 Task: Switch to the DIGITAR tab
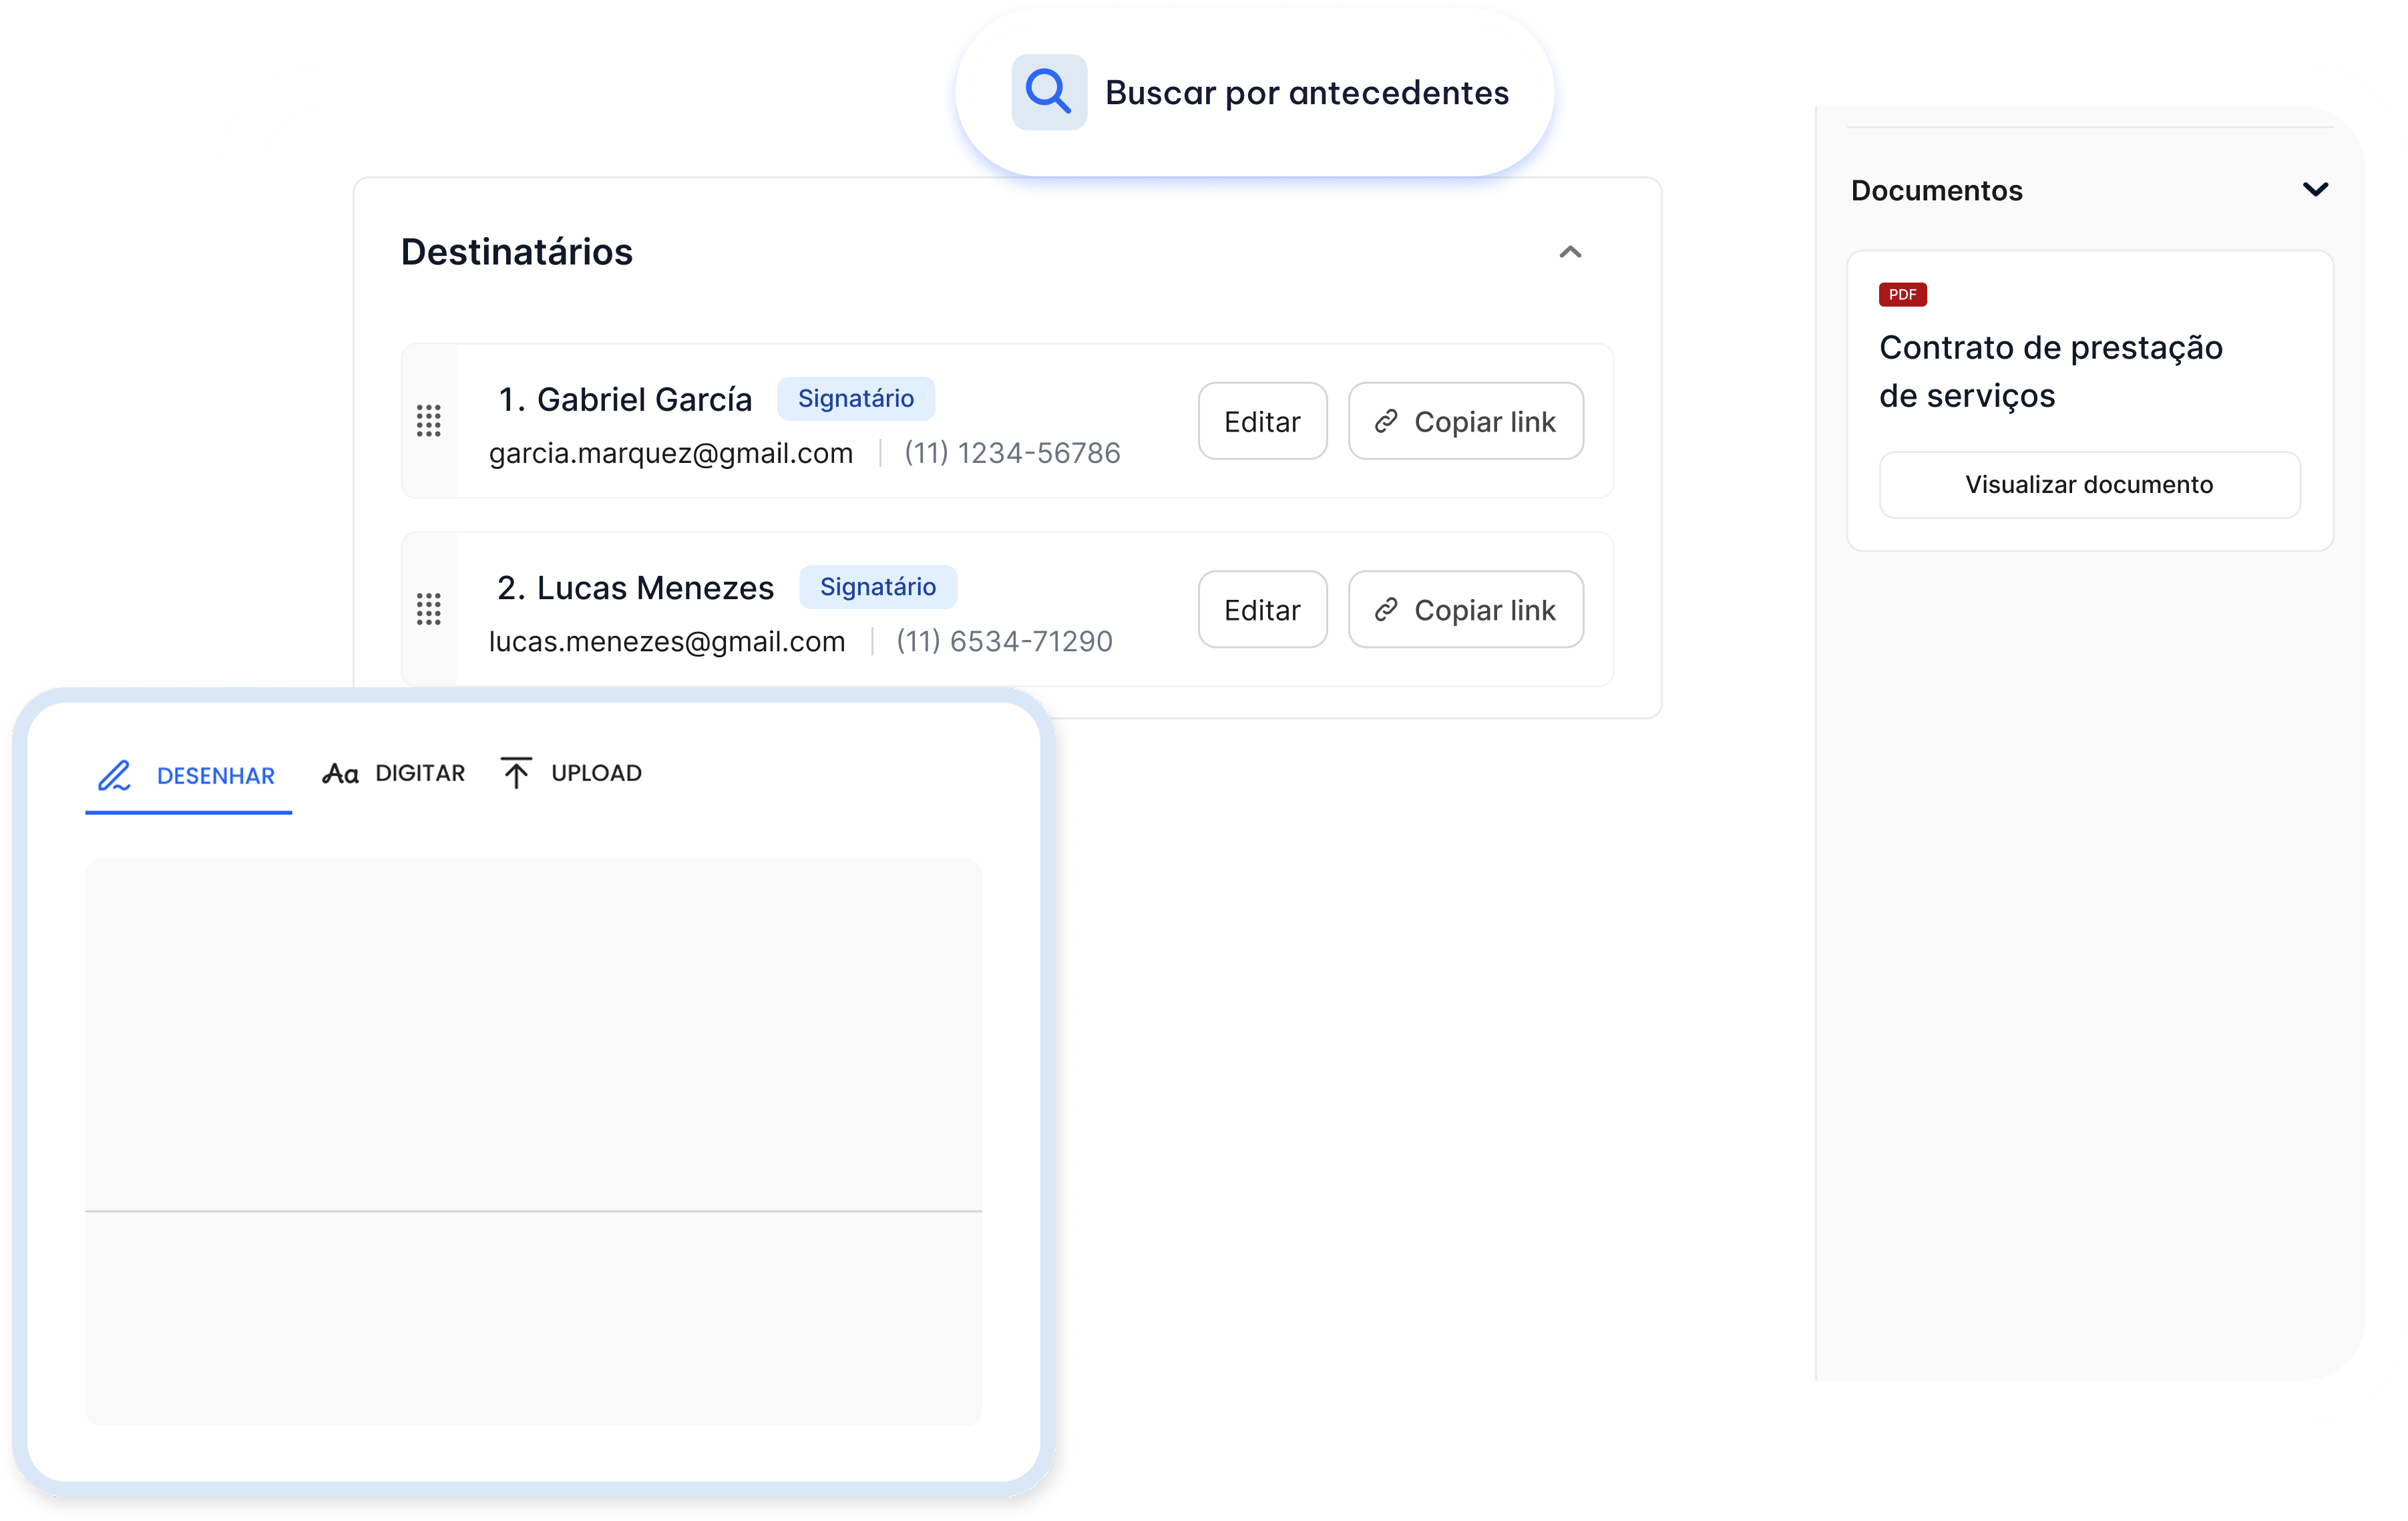tap(419, 773)
